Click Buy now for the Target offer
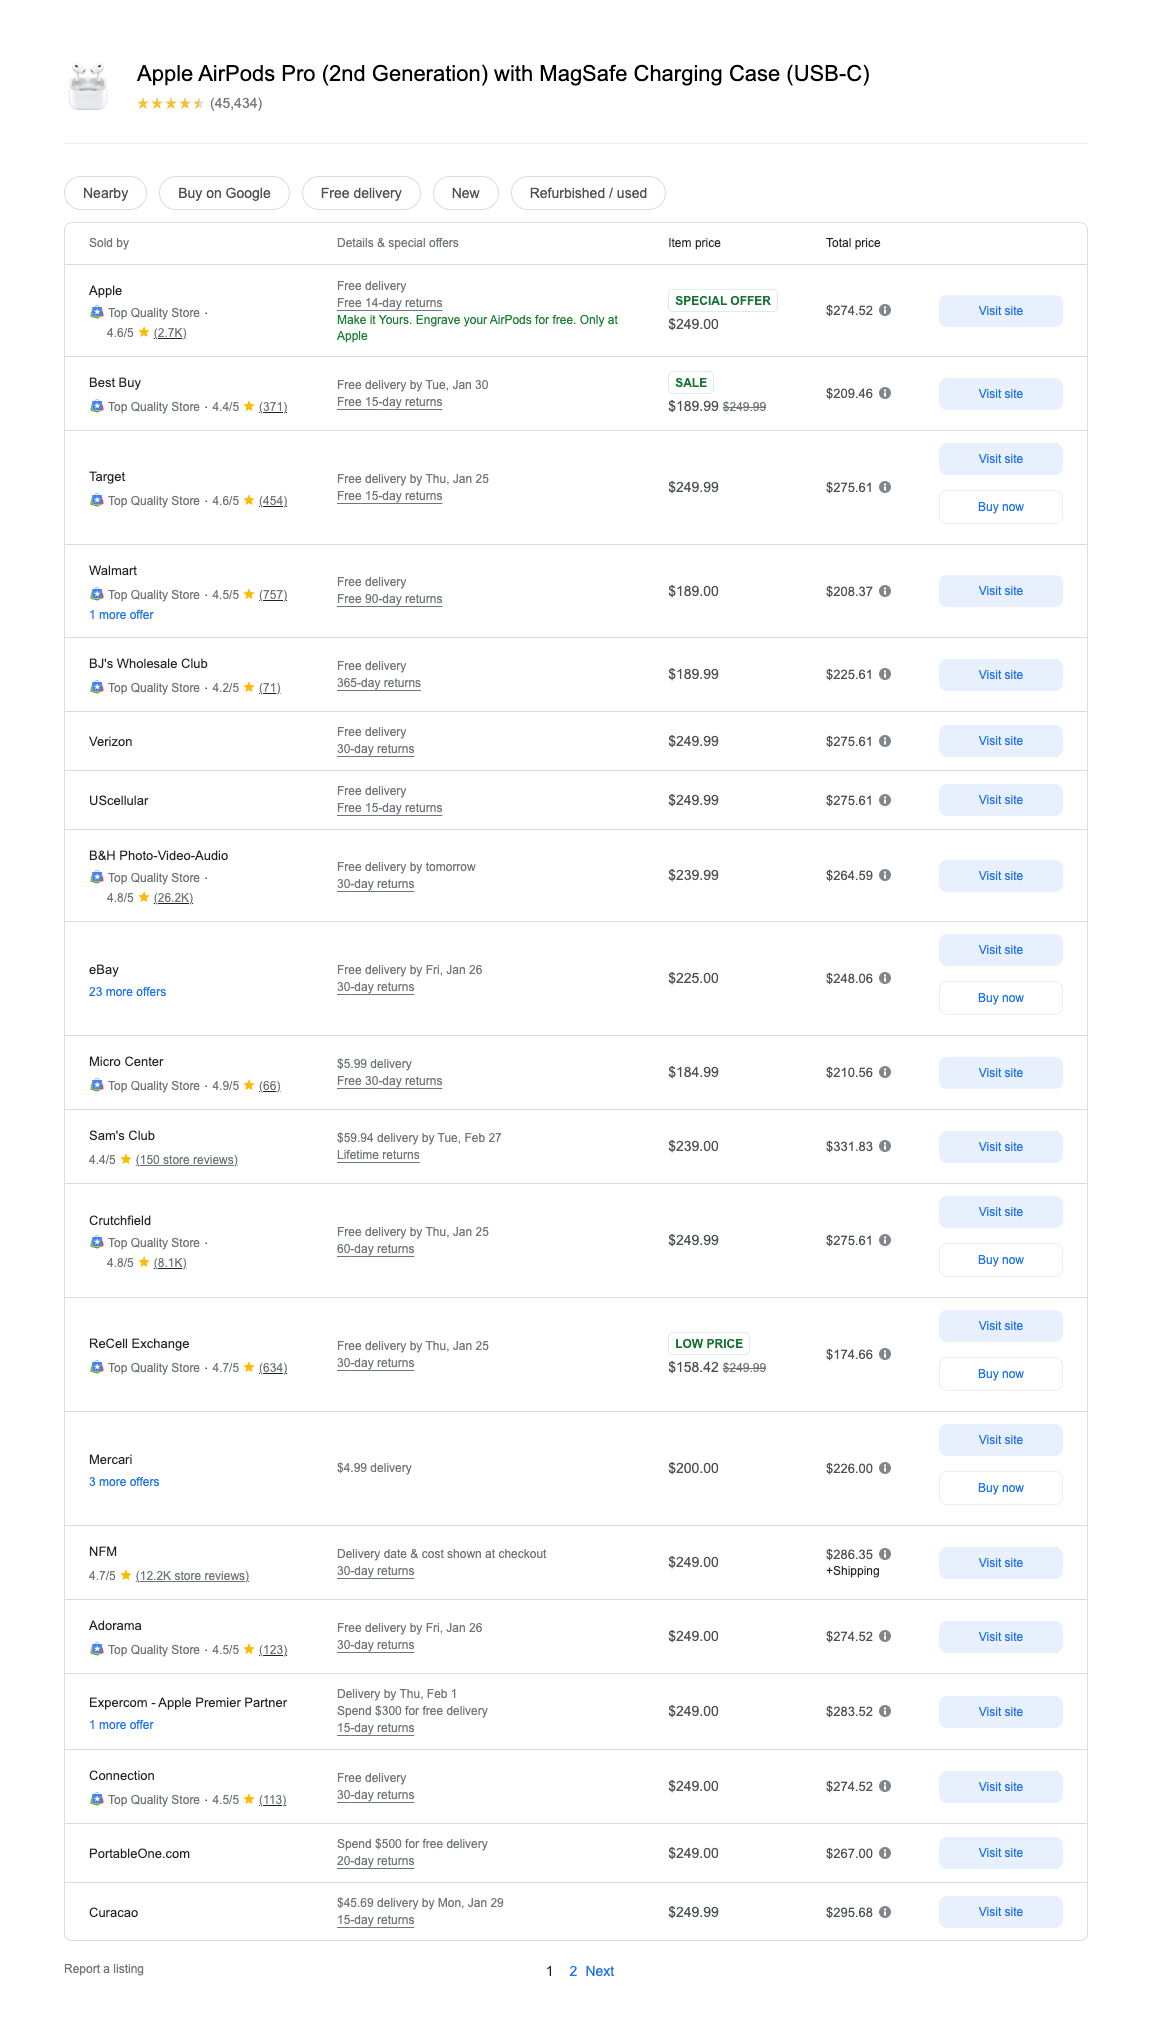The width and height of the screenshot is (1152, 2041). 1000,507
